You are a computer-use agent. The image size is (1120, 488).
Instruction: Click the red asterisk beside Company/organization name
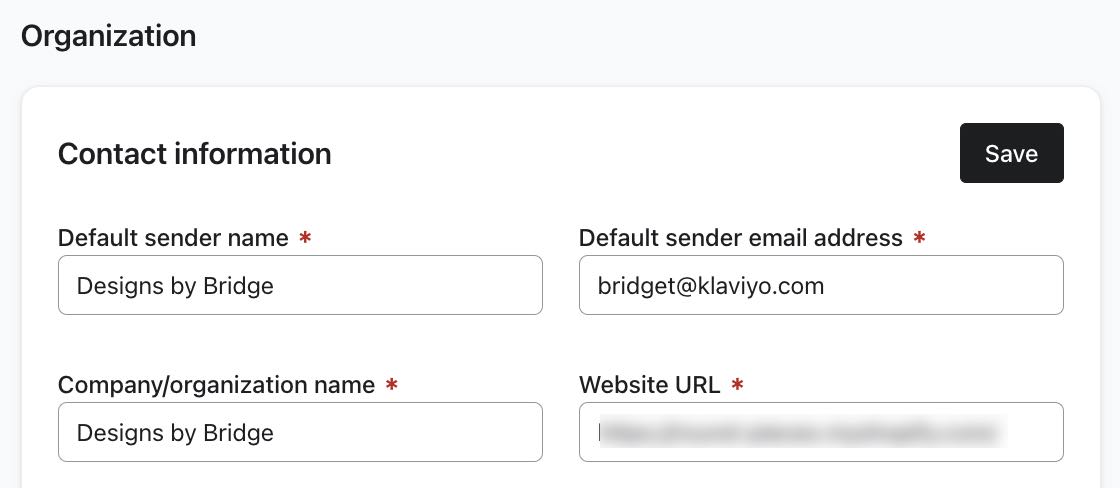click(x=391, y=385)
